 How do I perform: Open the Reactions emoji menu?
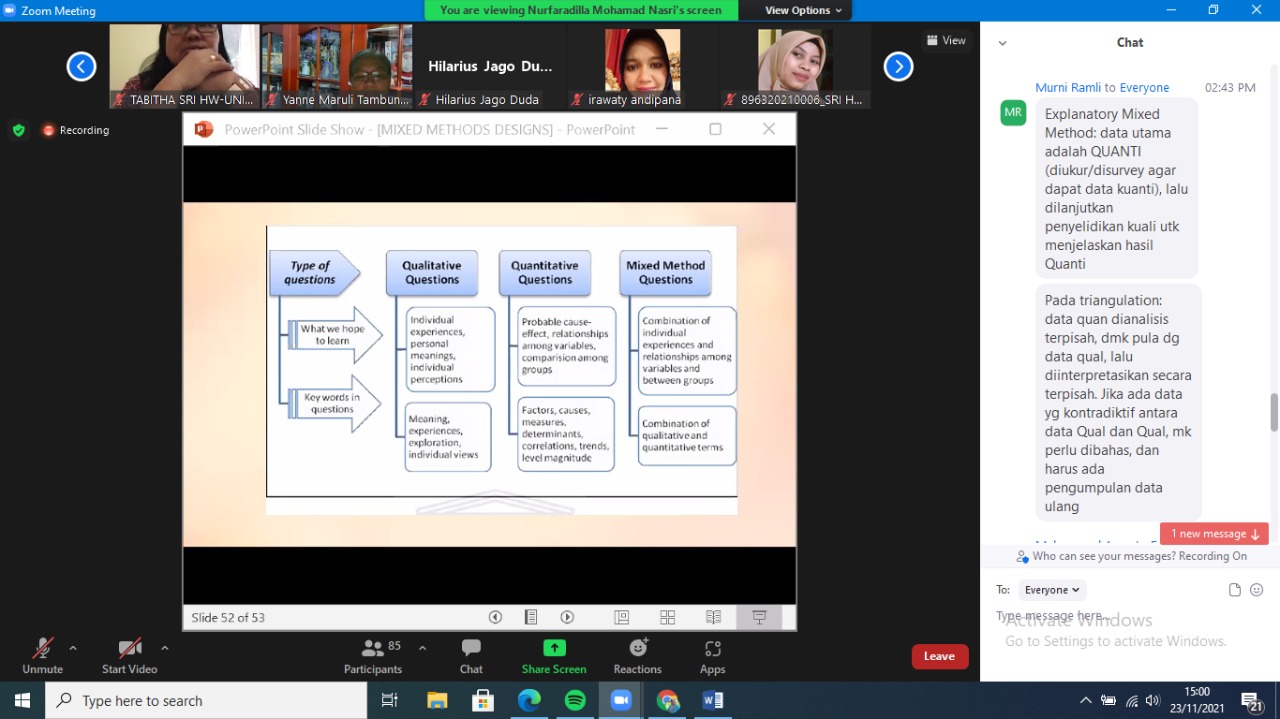click(x=637, y=655)
